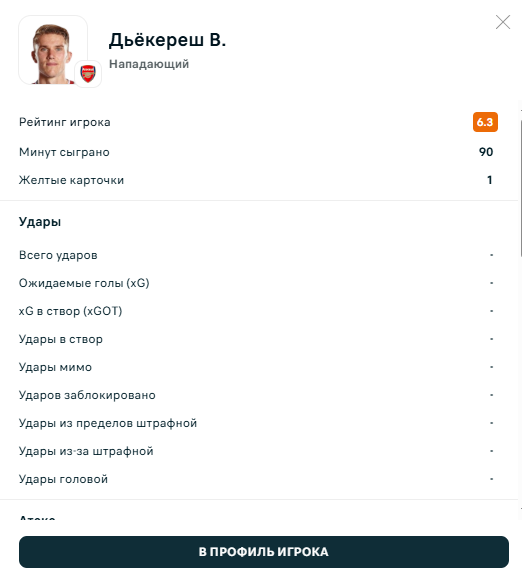Select the Всего ударов stat row
Image resolution: width=522 pixels, height=585 pixels.
coord(258,255)
